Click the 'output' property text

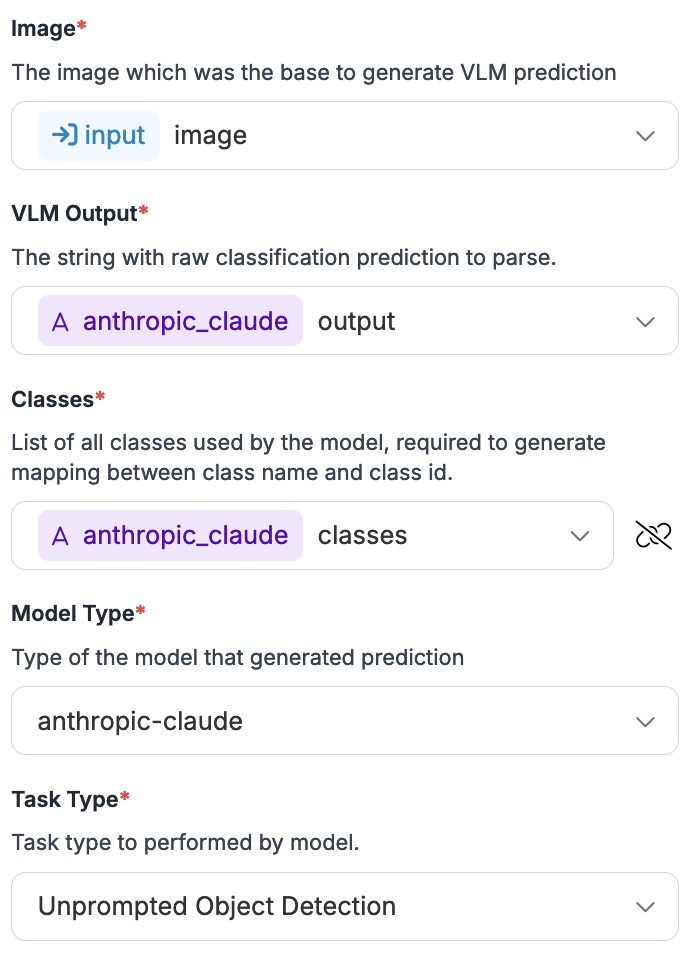tap(356, 321)
